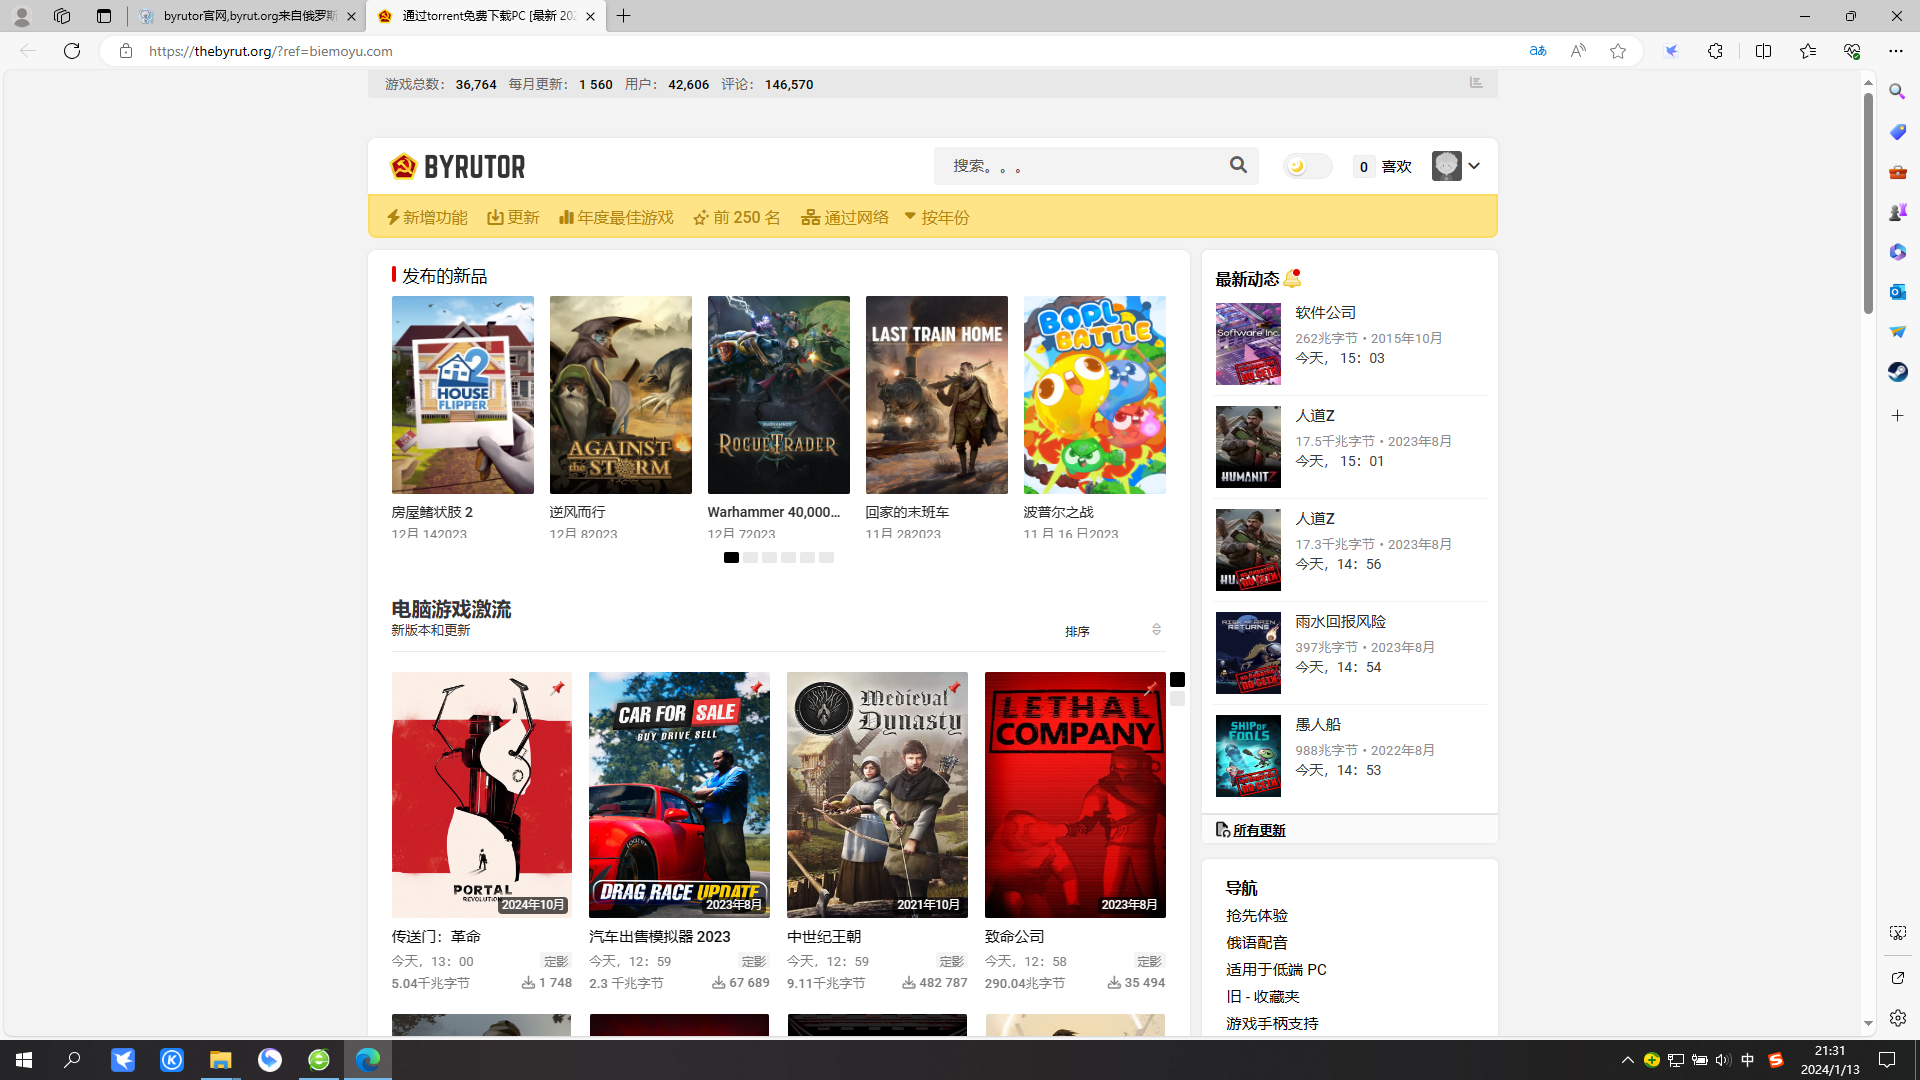Click the Windows Start button

pos(24,1060)
